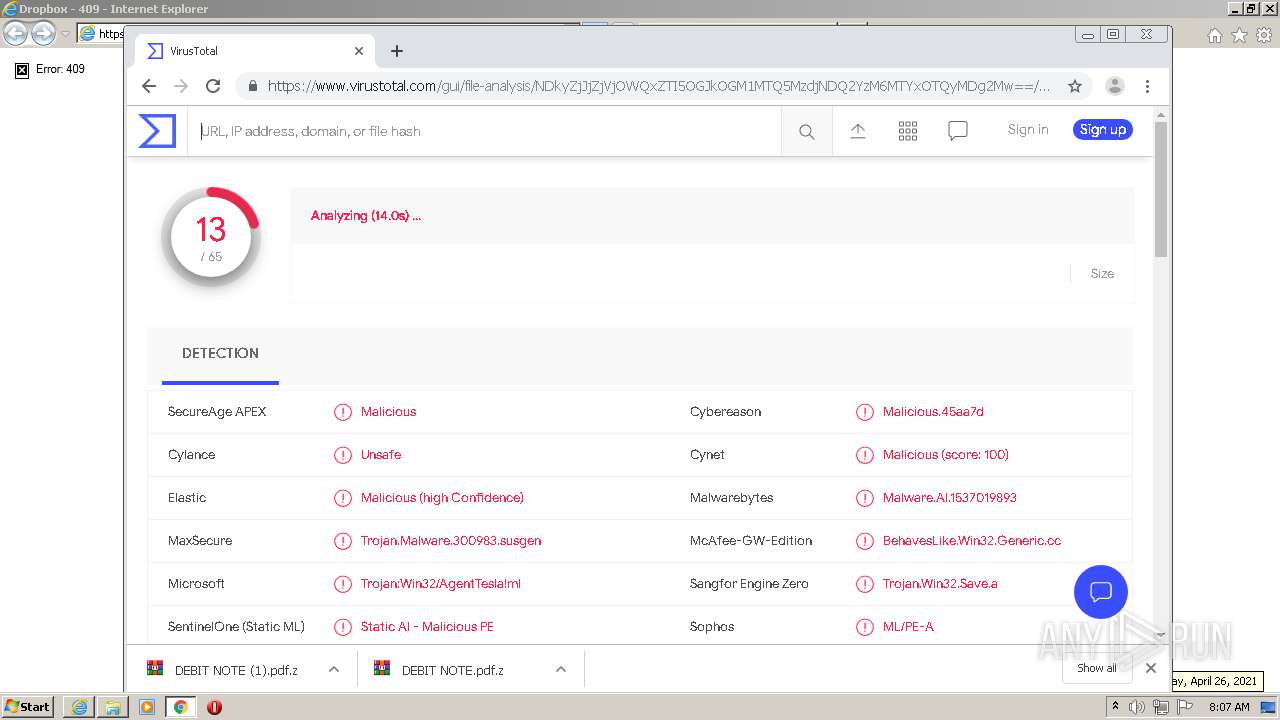Click the search magnifier icon
The height and width of the screenshot is (720, 1280).
pos(806,131)
